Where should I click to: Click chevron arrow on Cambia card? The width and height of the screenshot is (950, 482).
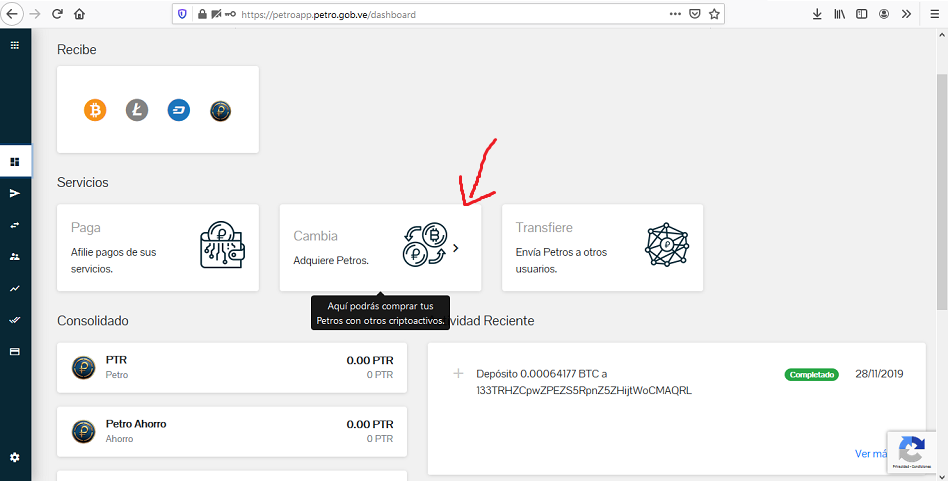456,248
